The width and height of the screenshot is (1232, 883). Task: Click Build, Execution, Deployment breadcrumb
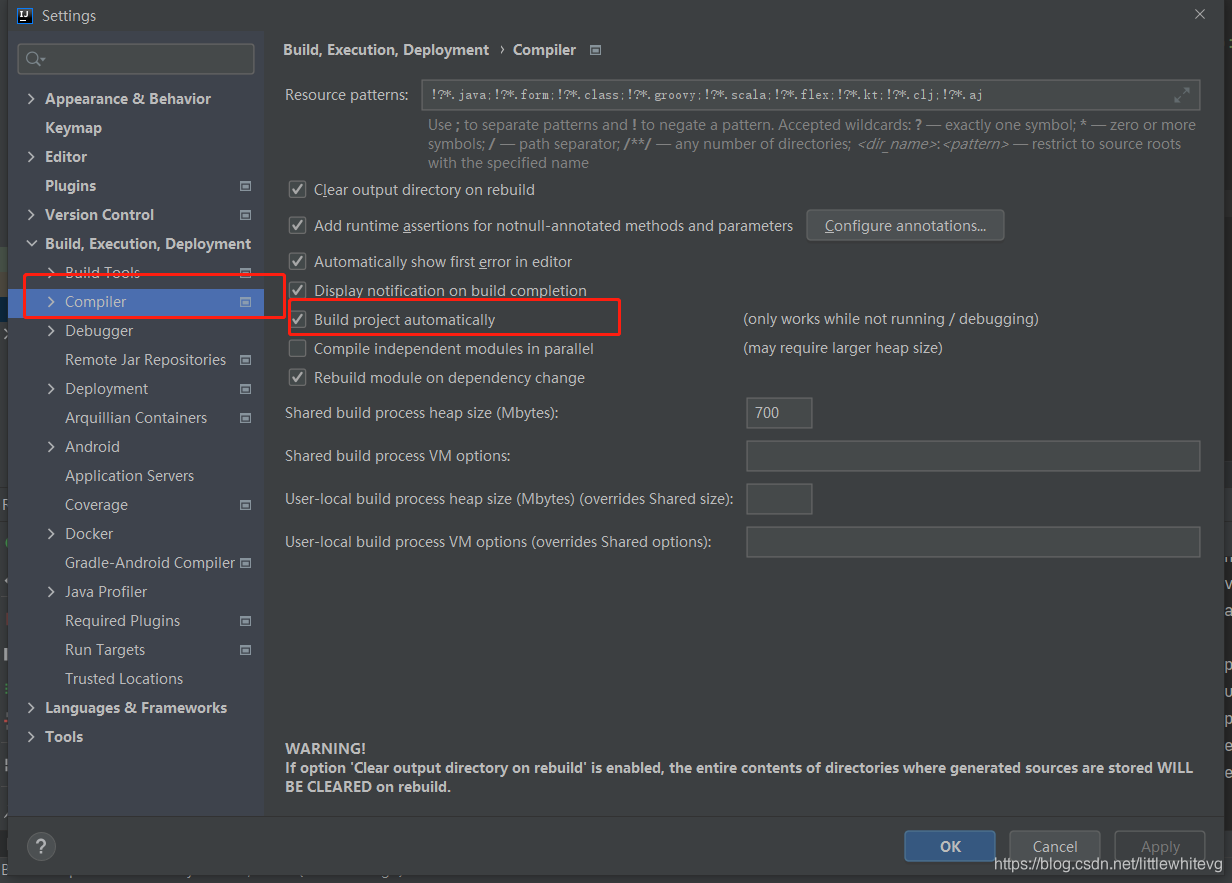(x=386, y=50)
